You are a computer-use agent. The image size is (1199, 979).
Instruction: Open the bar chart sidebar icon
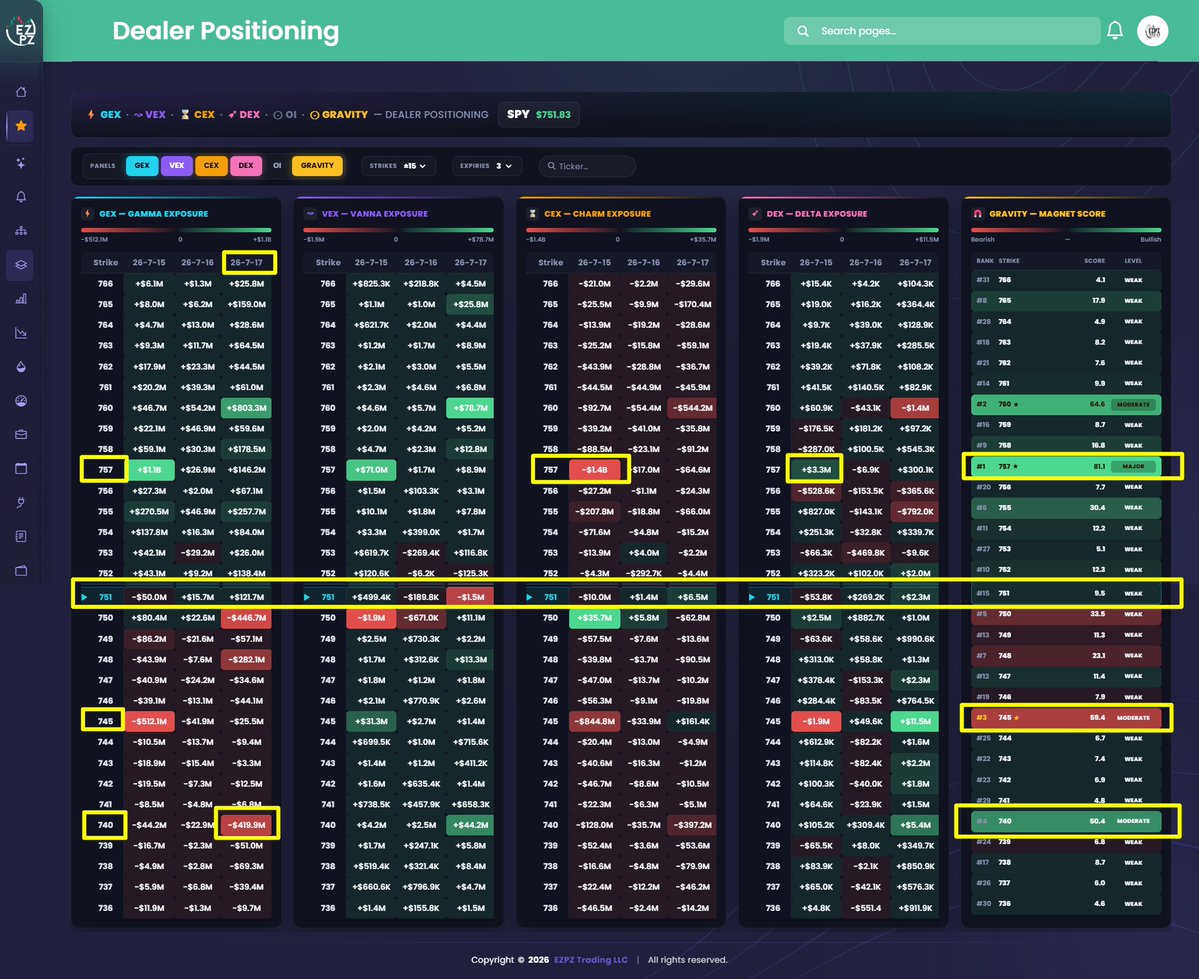[x=21, y=298]
